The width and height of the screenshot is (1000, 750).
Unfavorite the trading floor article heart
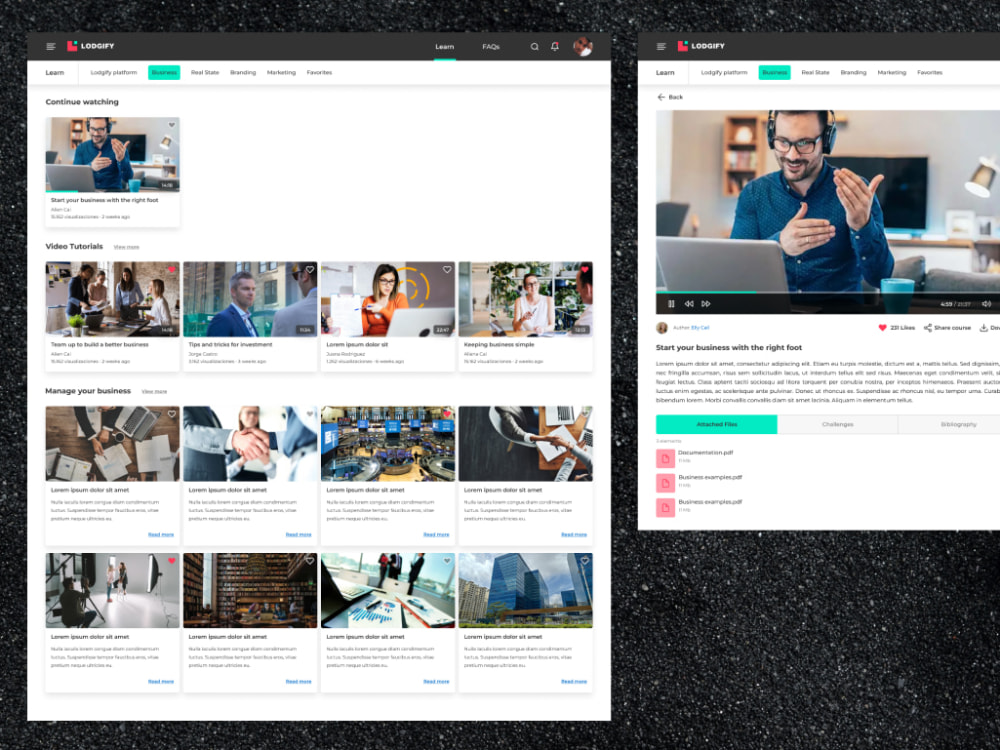point(447,415)
